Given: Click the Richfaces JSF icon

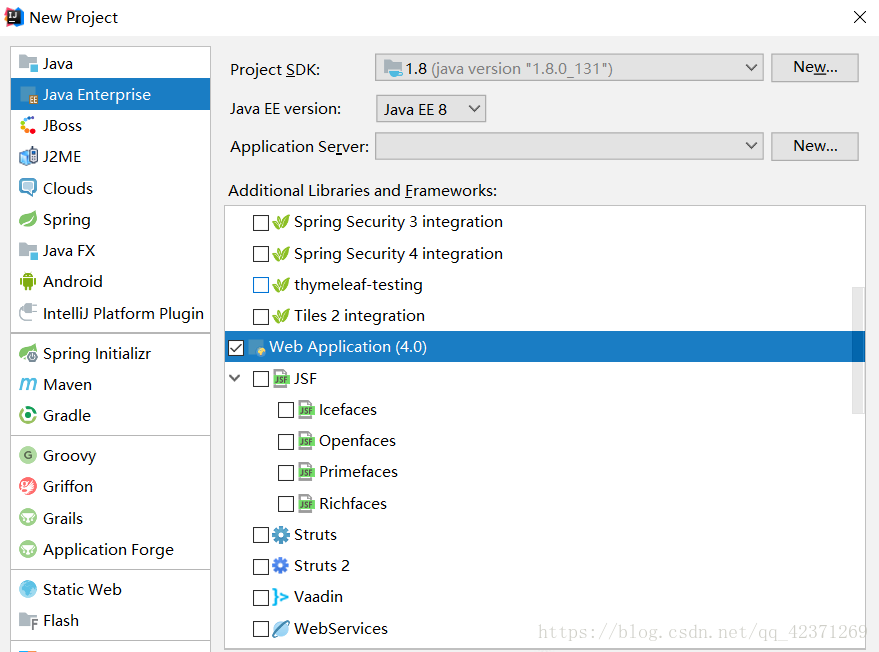Looking at the screenshot, I should (x=306, y=503).
